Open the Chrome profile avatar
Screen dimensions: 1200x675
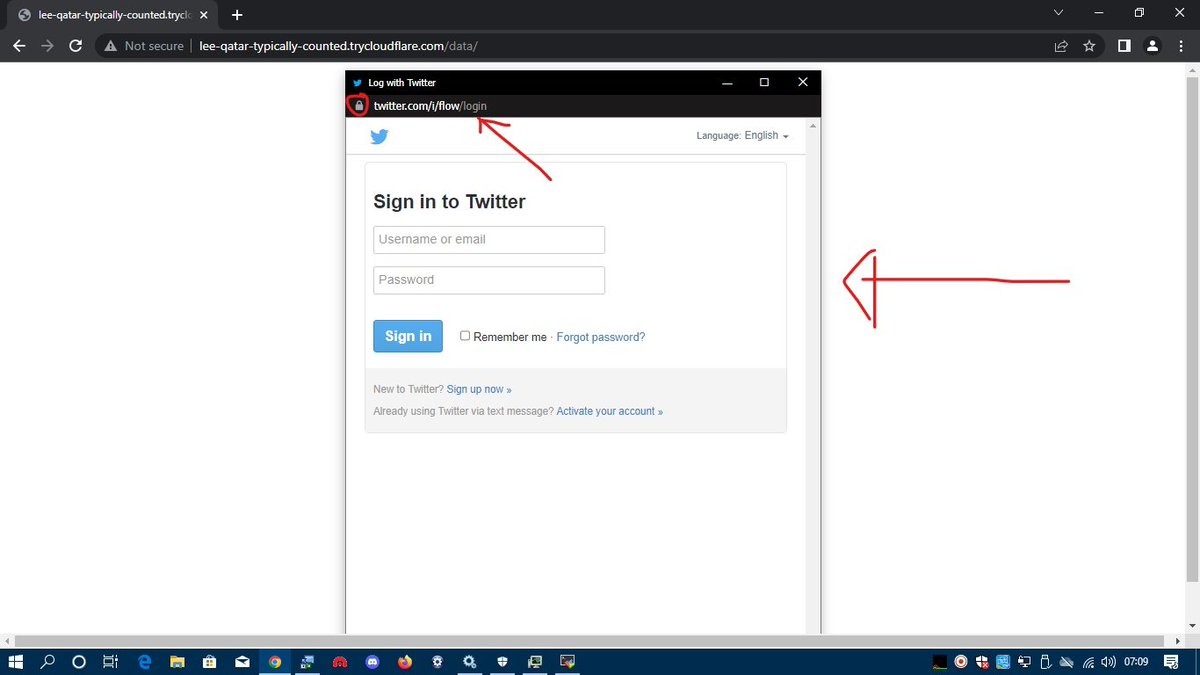pos(1152,46)
